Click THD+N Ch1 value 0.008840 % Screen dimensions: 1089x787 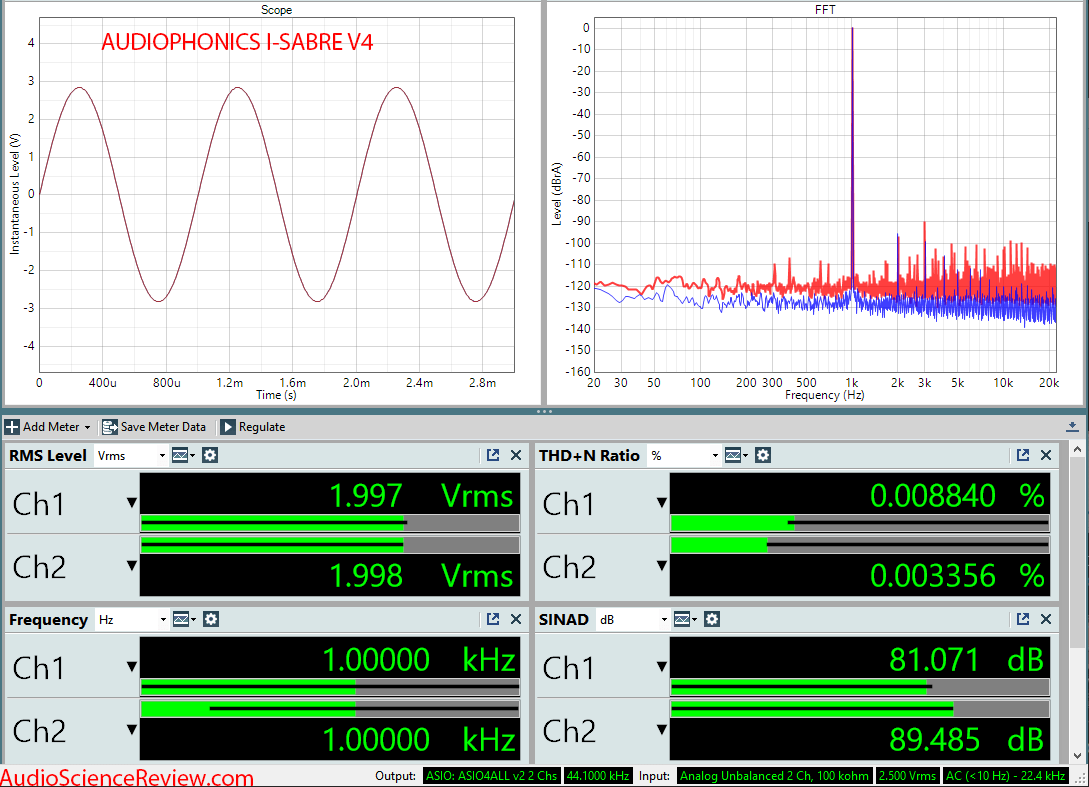coord(957,496)
